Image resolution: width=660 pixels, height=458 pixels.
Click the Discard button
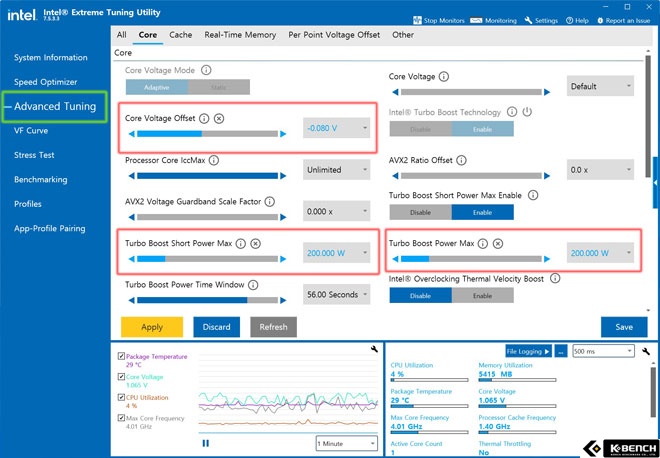click(216, 327)
